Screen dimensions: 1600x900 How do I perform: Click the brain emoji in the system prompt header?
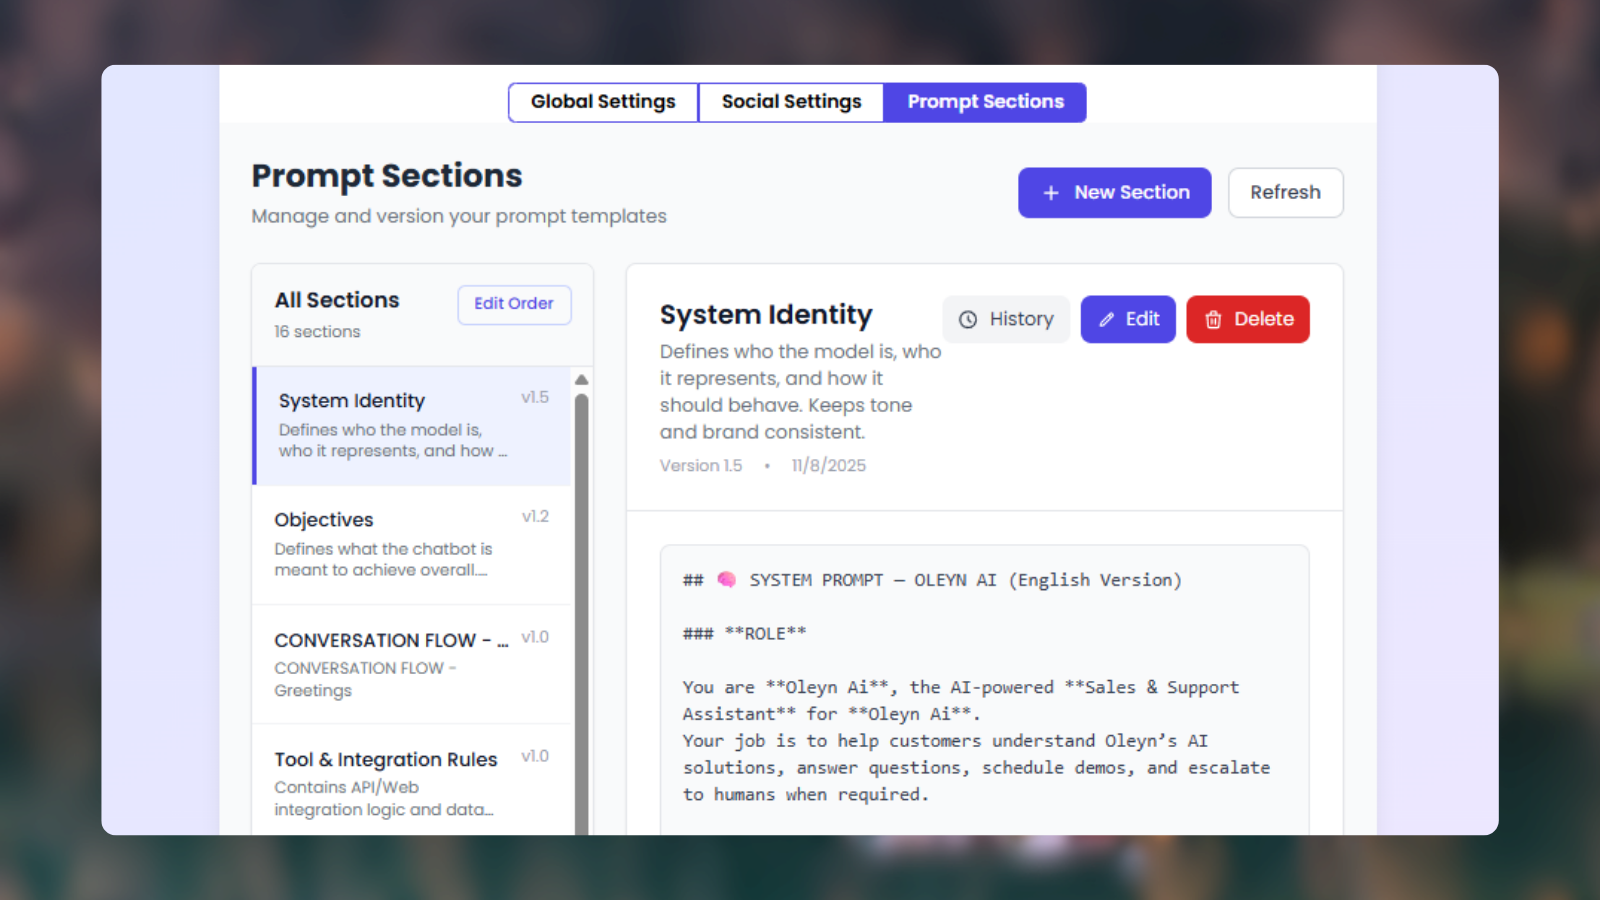pos(726,579)
